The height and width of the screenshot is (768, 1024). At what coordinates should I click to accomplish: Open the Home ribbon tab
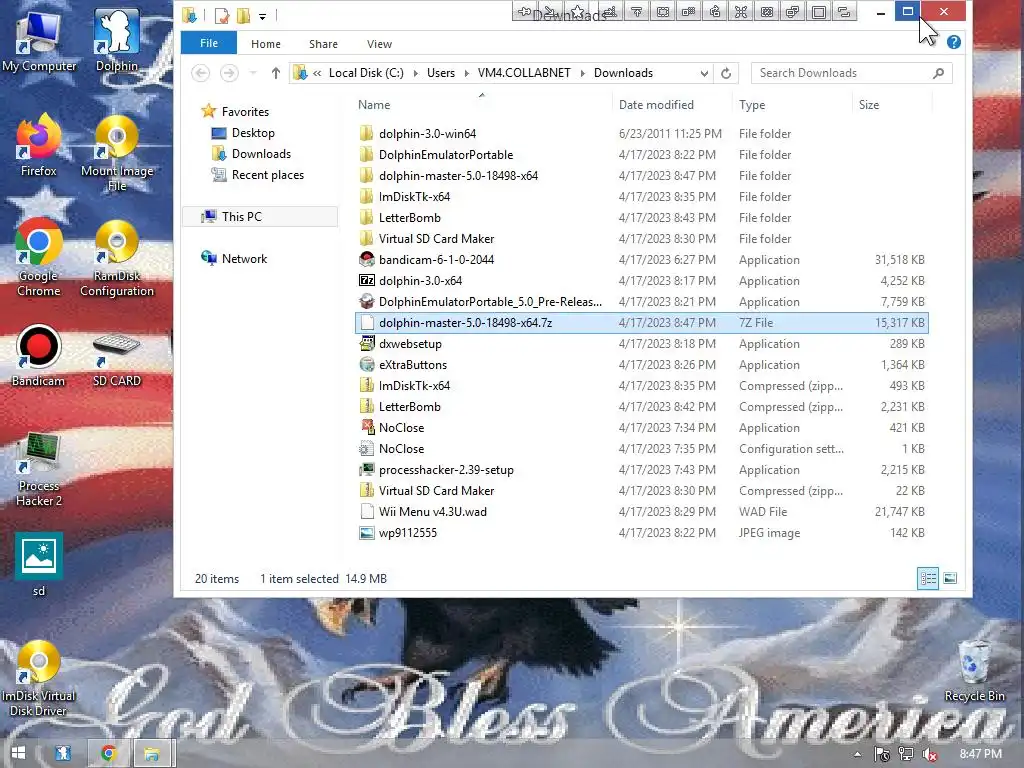pyautogui.click(x=266, y=44)
